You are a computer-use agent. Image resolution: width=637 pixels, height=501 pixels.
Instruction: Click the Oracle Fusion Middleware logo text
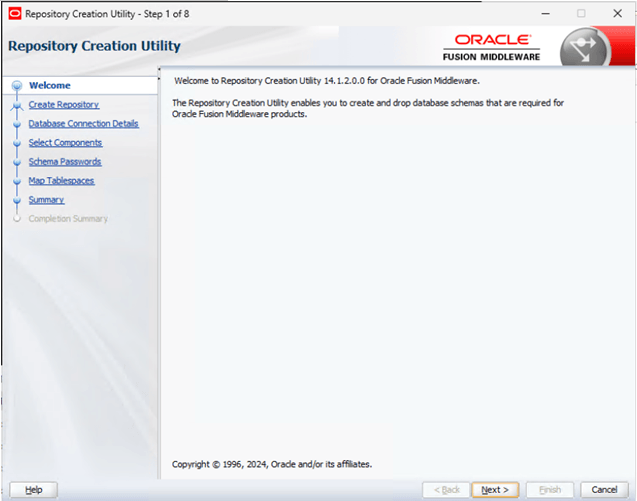[x=492, y=48]
